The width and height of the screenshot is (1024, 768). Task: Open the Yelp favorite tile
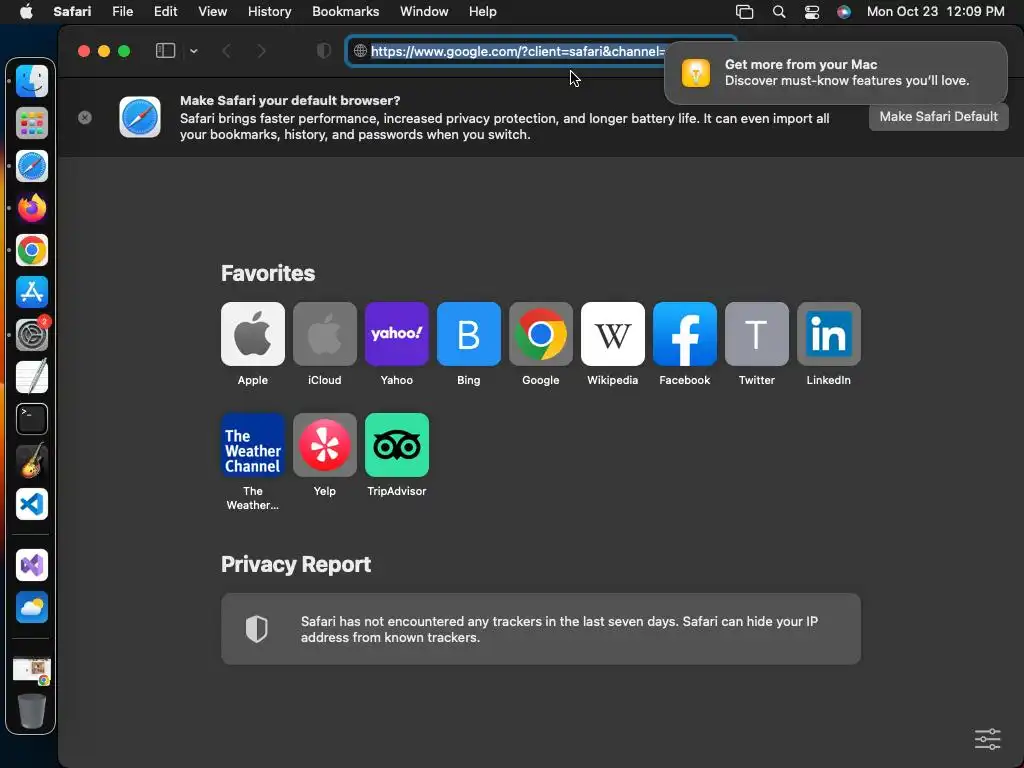(325, 445)
